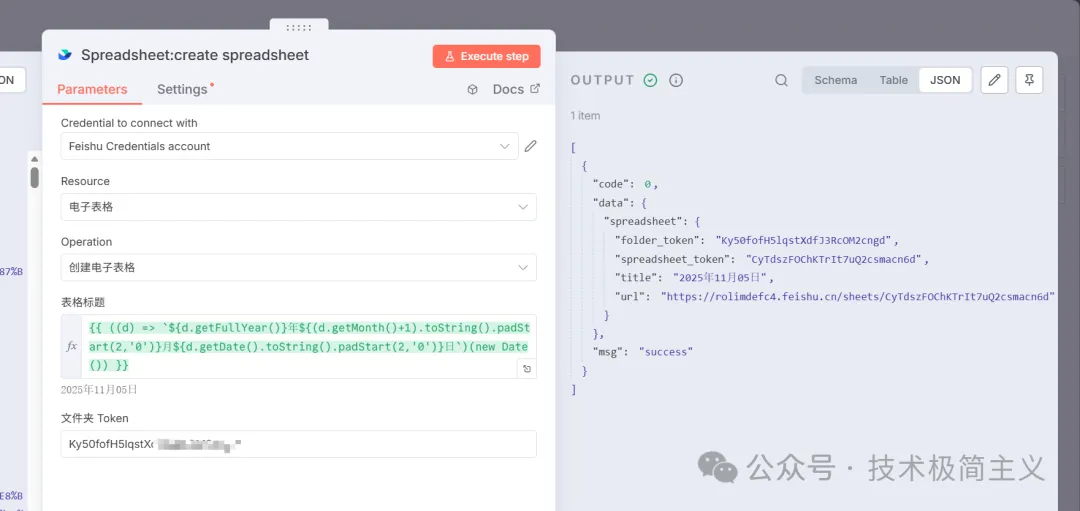
Task: Click the output info icon
Action: tap(676, 81)
